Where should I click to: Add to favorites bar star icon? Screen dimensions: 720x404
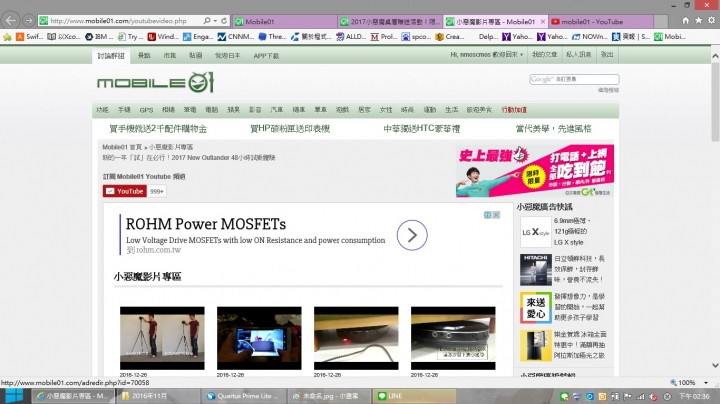click(7, 37)
